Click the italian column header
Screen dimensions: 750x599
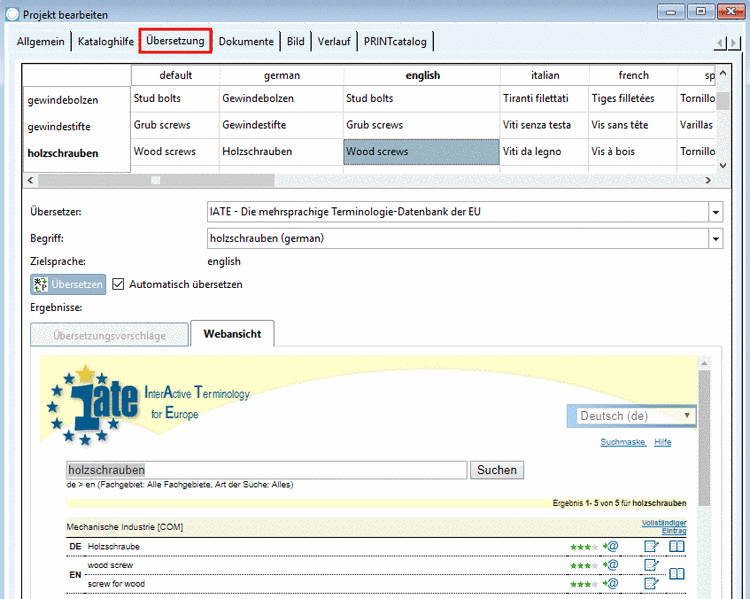(x=545, y=76)
